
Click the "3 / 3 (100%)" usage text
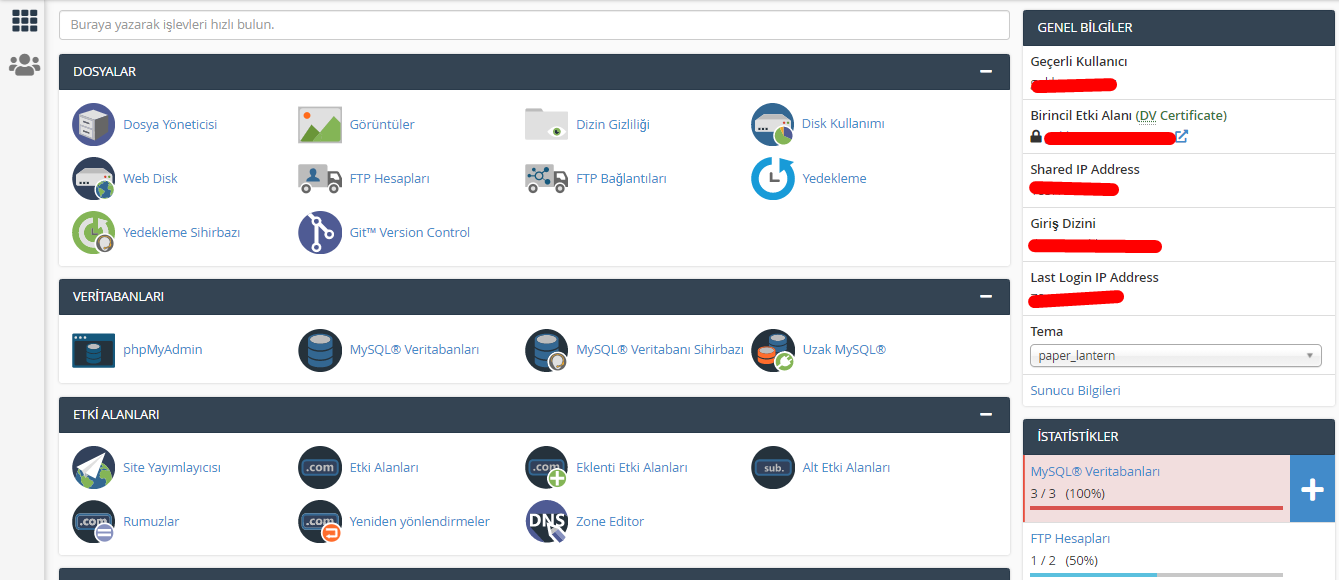click(x=1067, y=493)
